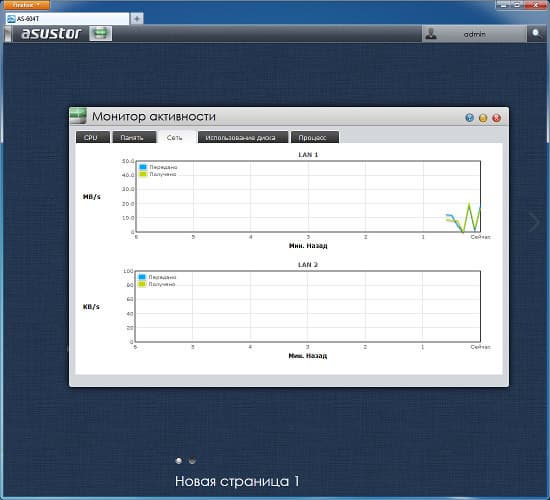Minimize Монитор активности with the yellow button
The image size is (550, 500).
pyautogui.click(x=483, y=118)
